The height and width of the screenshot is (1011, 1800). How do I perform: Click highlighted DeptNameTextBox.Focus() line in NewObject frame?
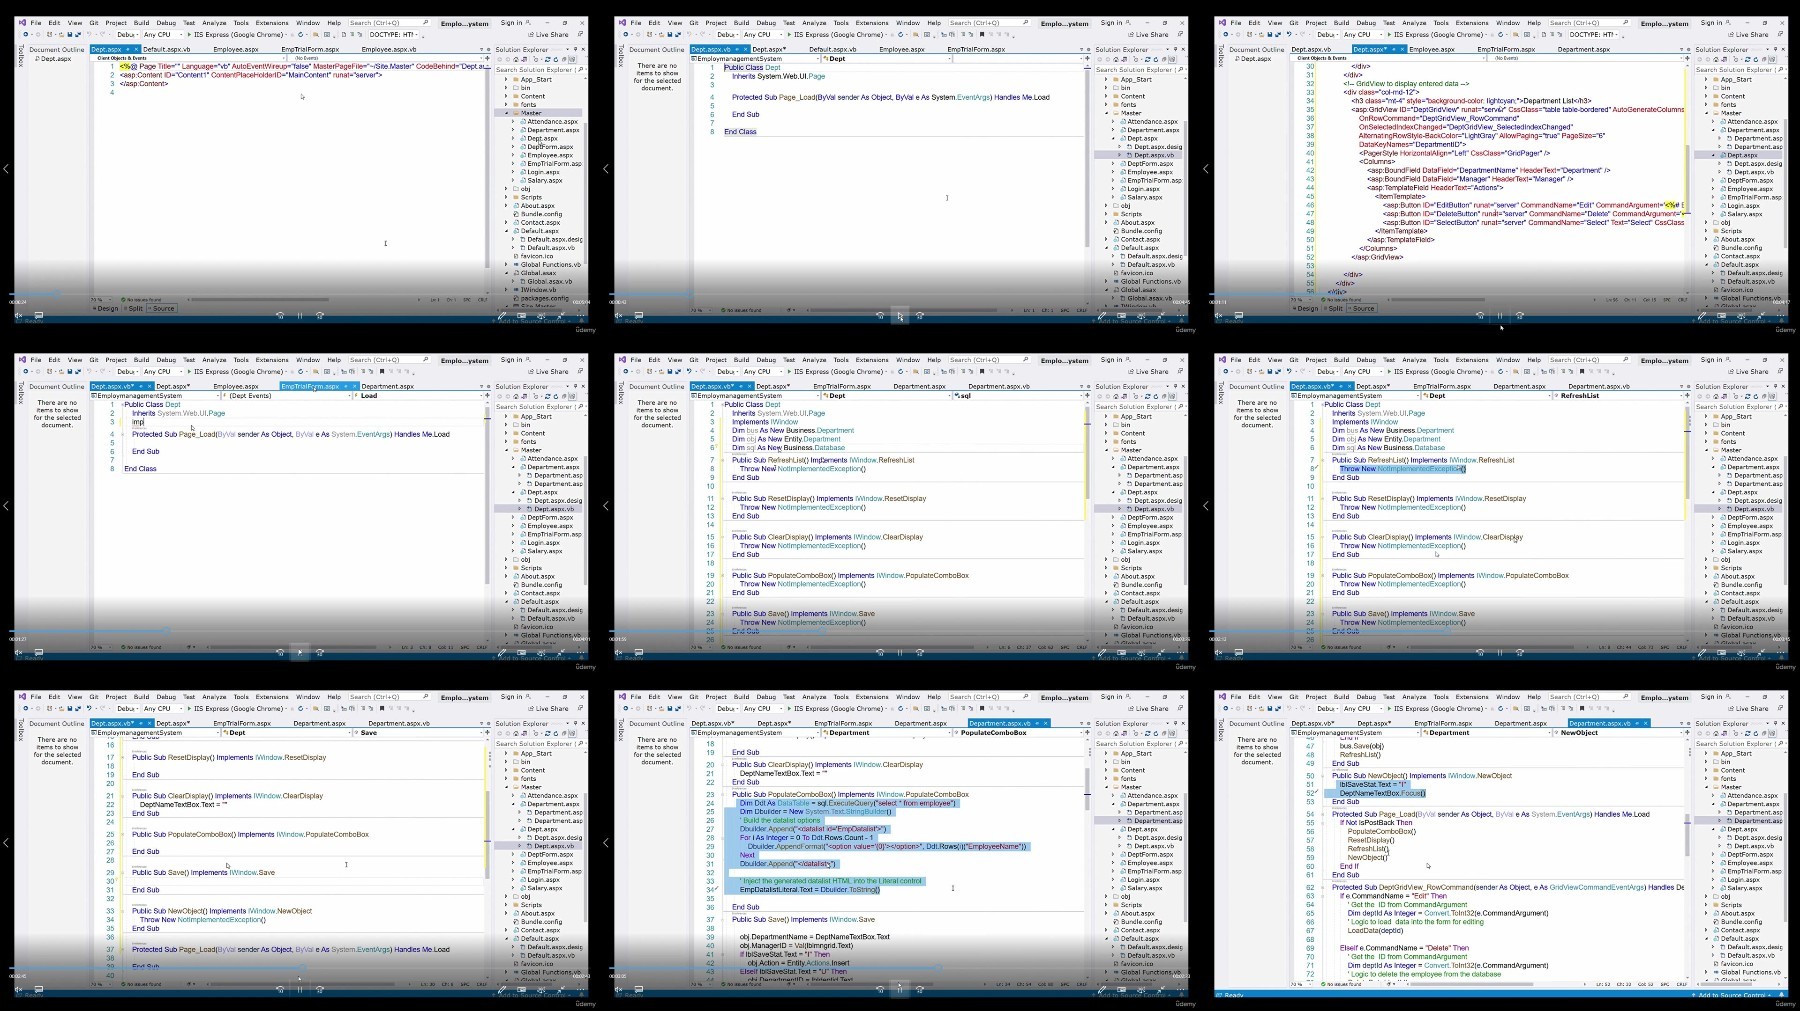[1382, 793]
